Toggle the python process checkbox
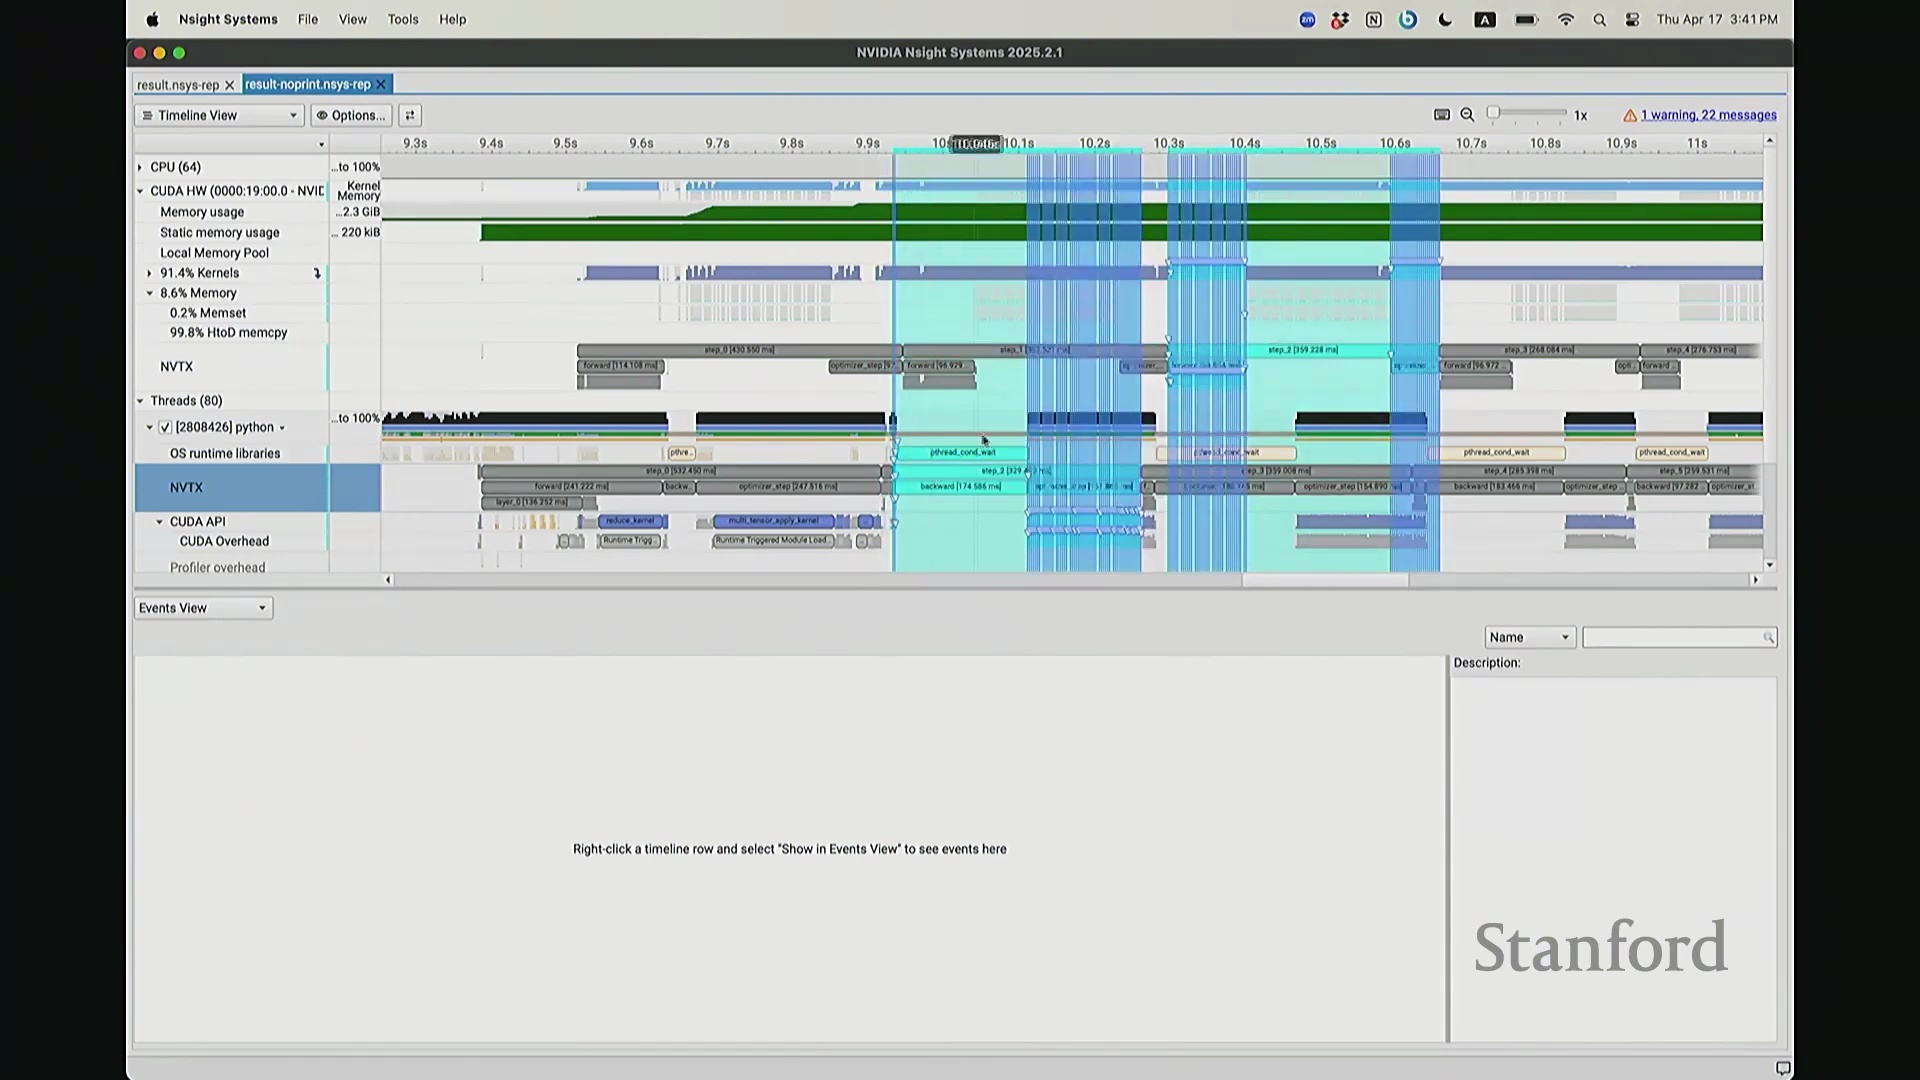 (166, 427)
